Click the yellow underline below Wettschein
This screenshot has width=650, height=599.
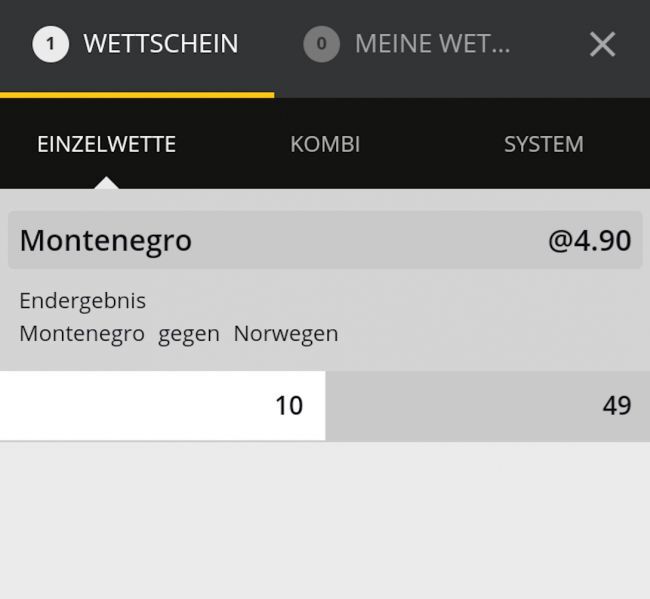click(137, 95)
